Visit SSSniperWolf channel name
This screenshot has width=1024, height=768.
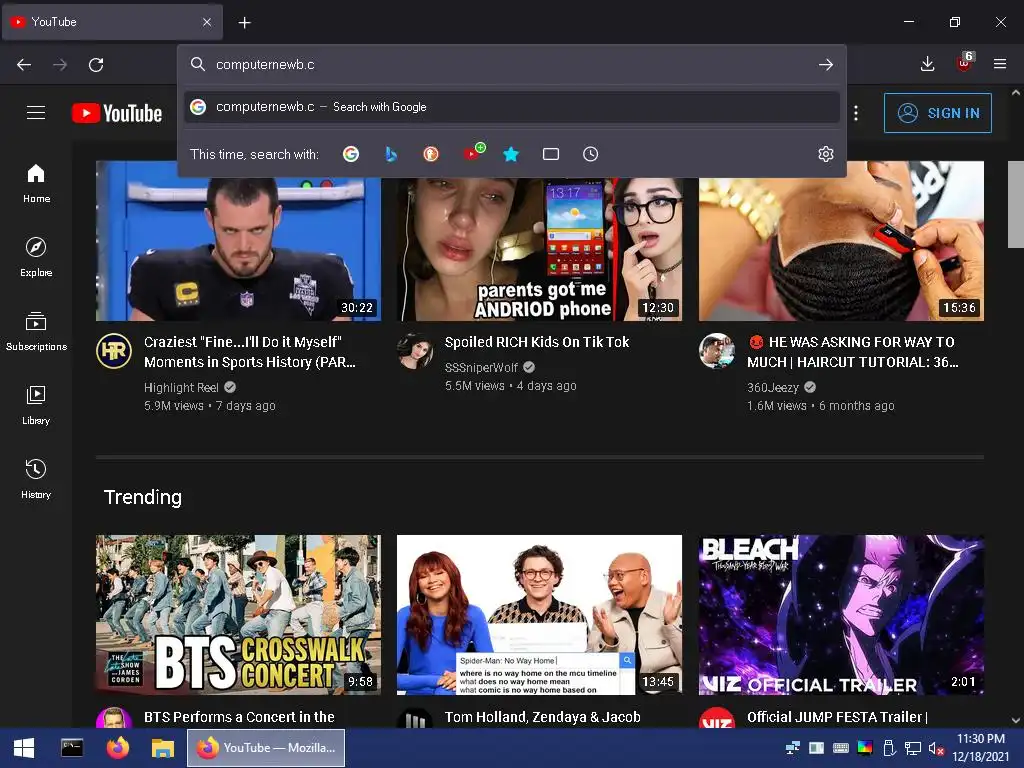(x=481, y=368)
